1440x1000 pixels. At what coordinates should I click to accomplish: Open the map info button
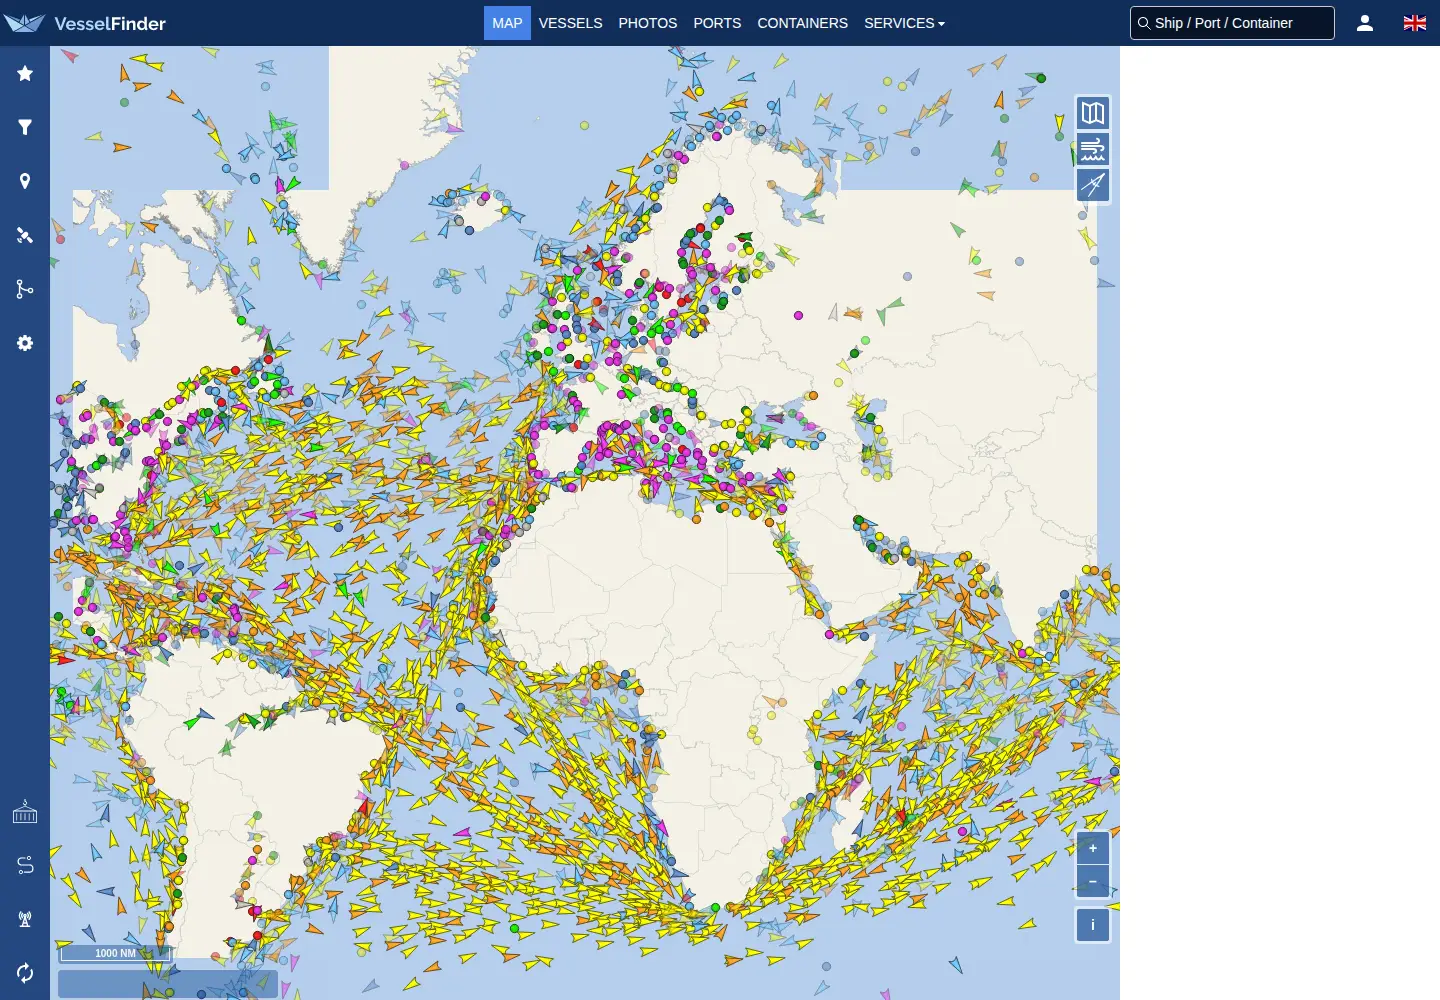pyautogui.click(x=1093, y=925)
